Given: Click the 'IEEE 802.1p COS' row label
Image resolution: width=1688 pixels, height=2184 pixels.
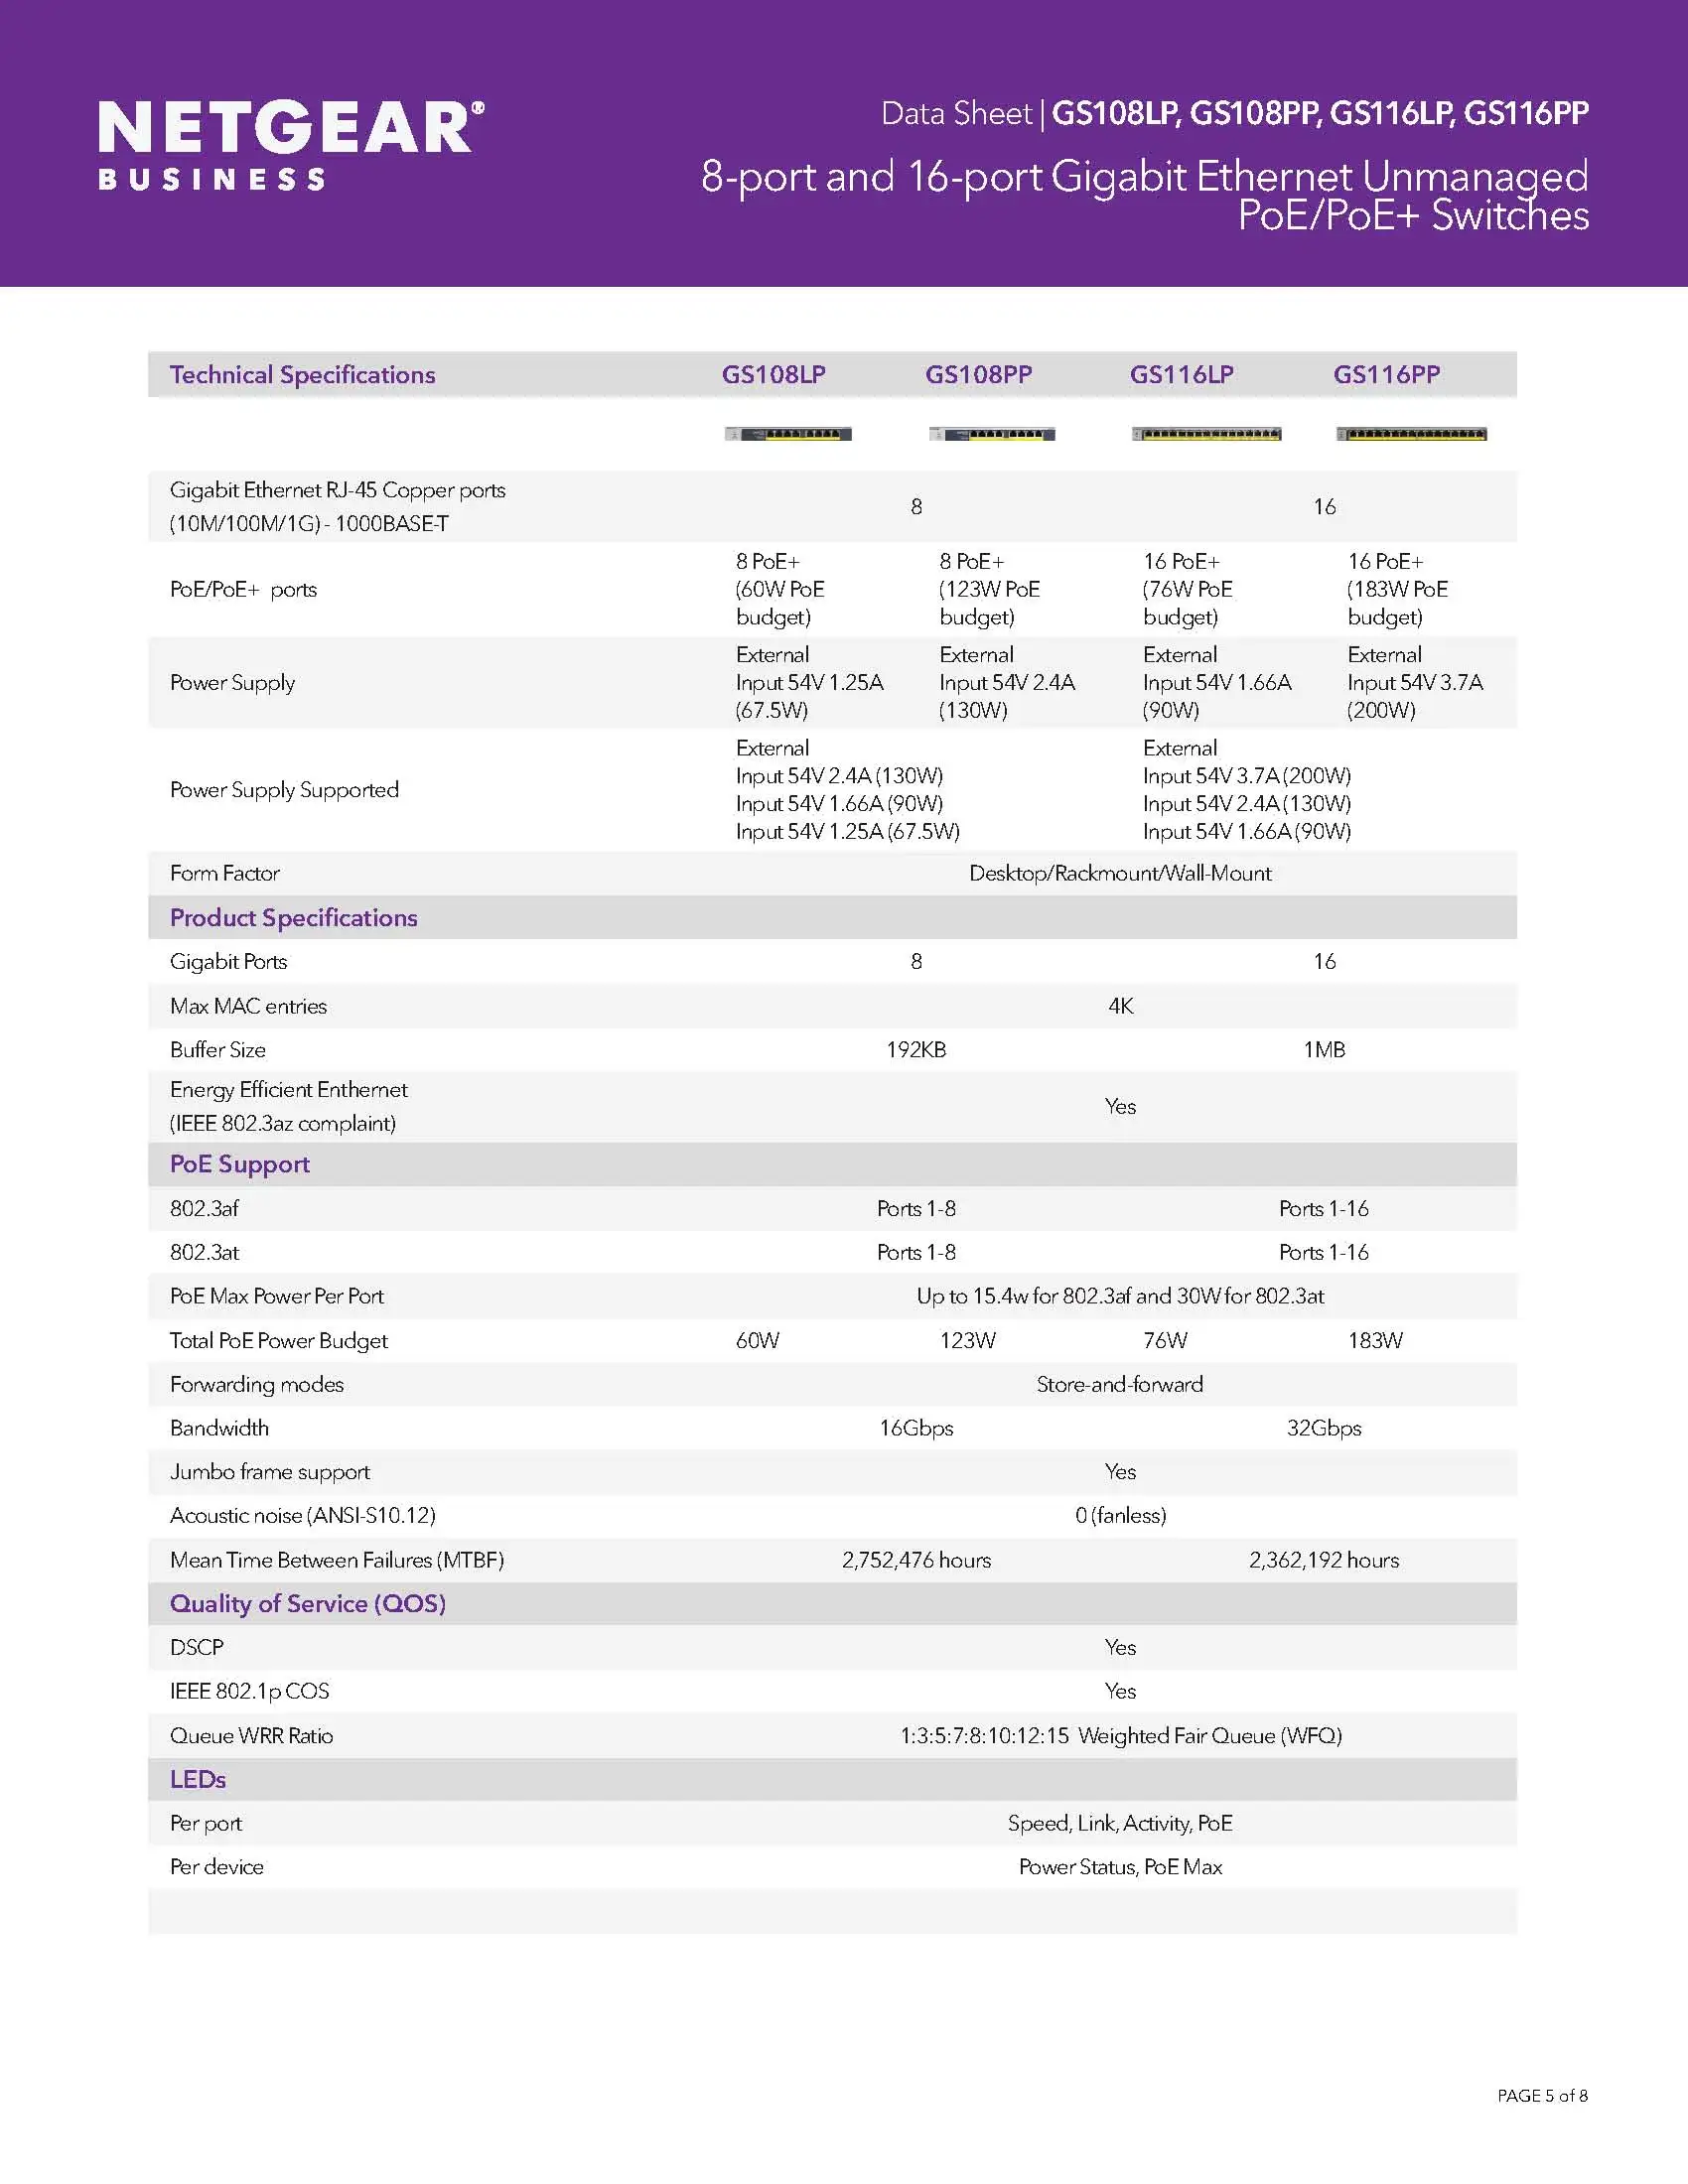Looking at the screenshot, I should coord(249,1692).
